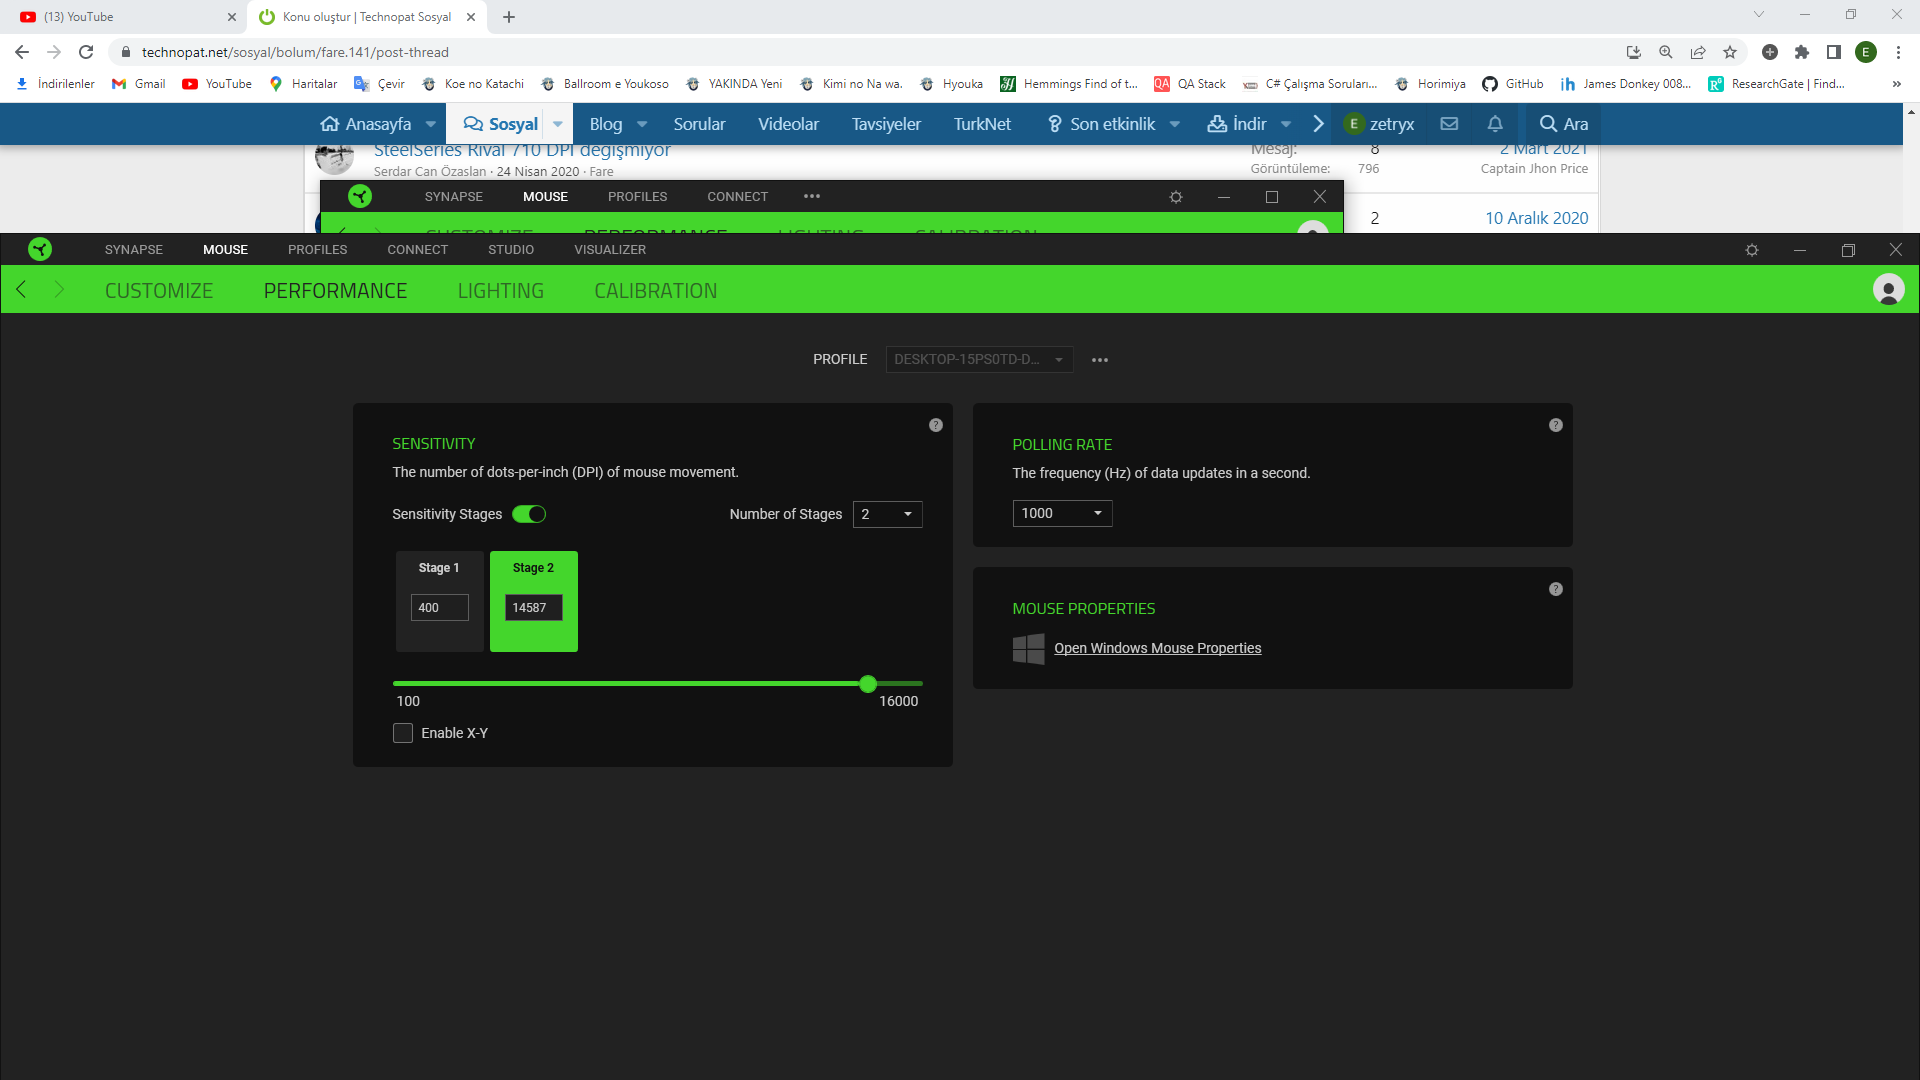This screenshot has width=1920, height=1080.
Task: Open Windows Mouse Properties link
Action: click(x=1157, y=648)
